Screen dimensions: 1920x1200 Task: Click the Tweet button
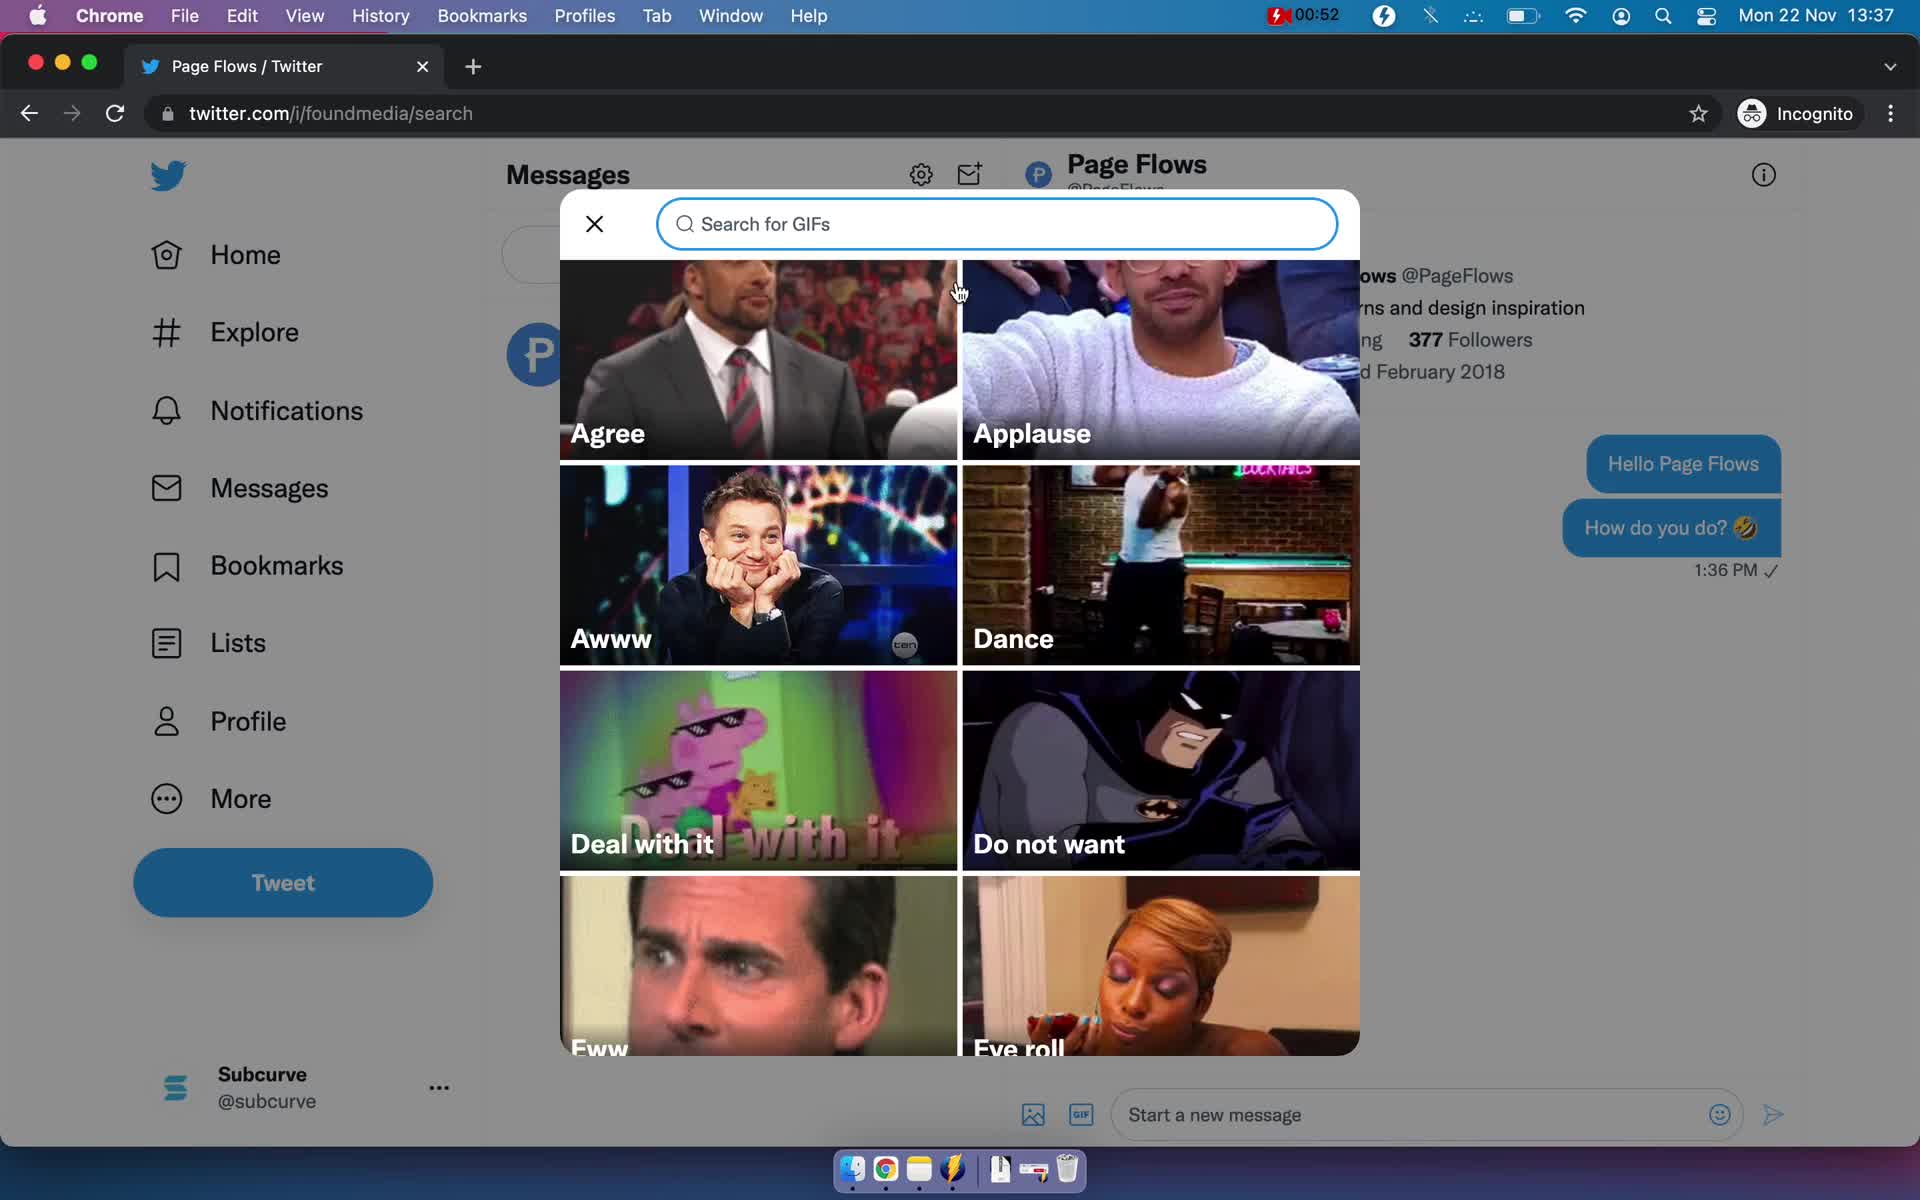pos(283,883)
